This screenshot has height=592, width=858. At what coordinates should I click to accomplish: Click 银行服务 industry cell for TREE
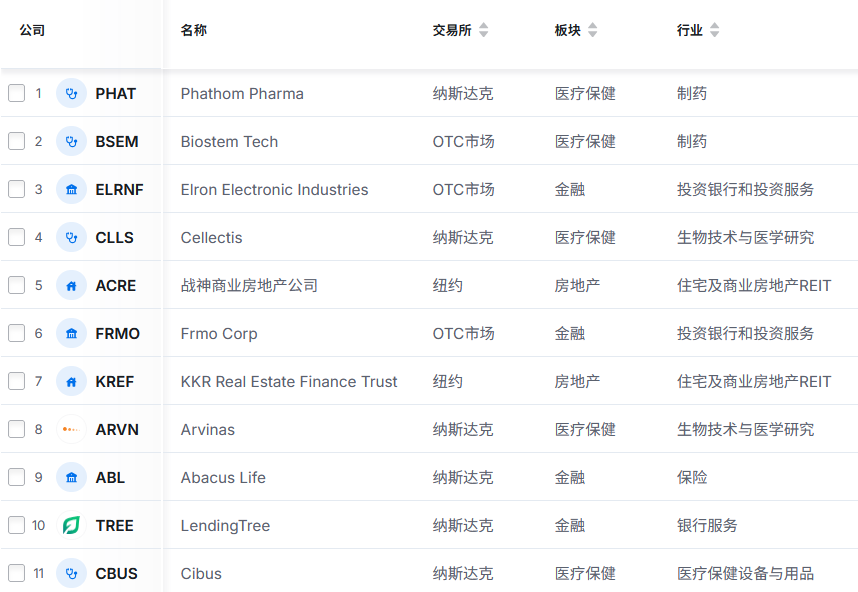(x=707, y=526)
